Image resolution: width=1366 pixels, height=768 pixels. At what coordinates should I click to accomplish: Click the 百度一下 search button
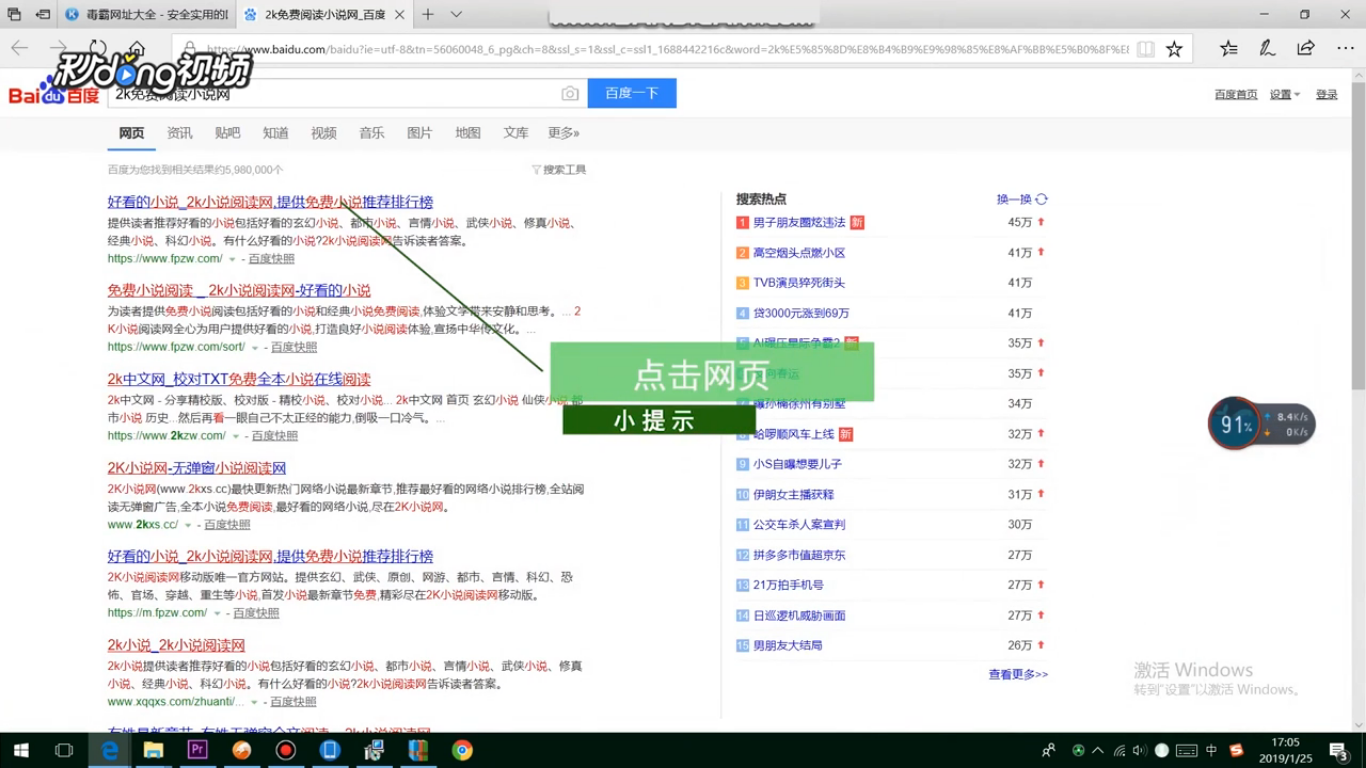coord(632,93)
